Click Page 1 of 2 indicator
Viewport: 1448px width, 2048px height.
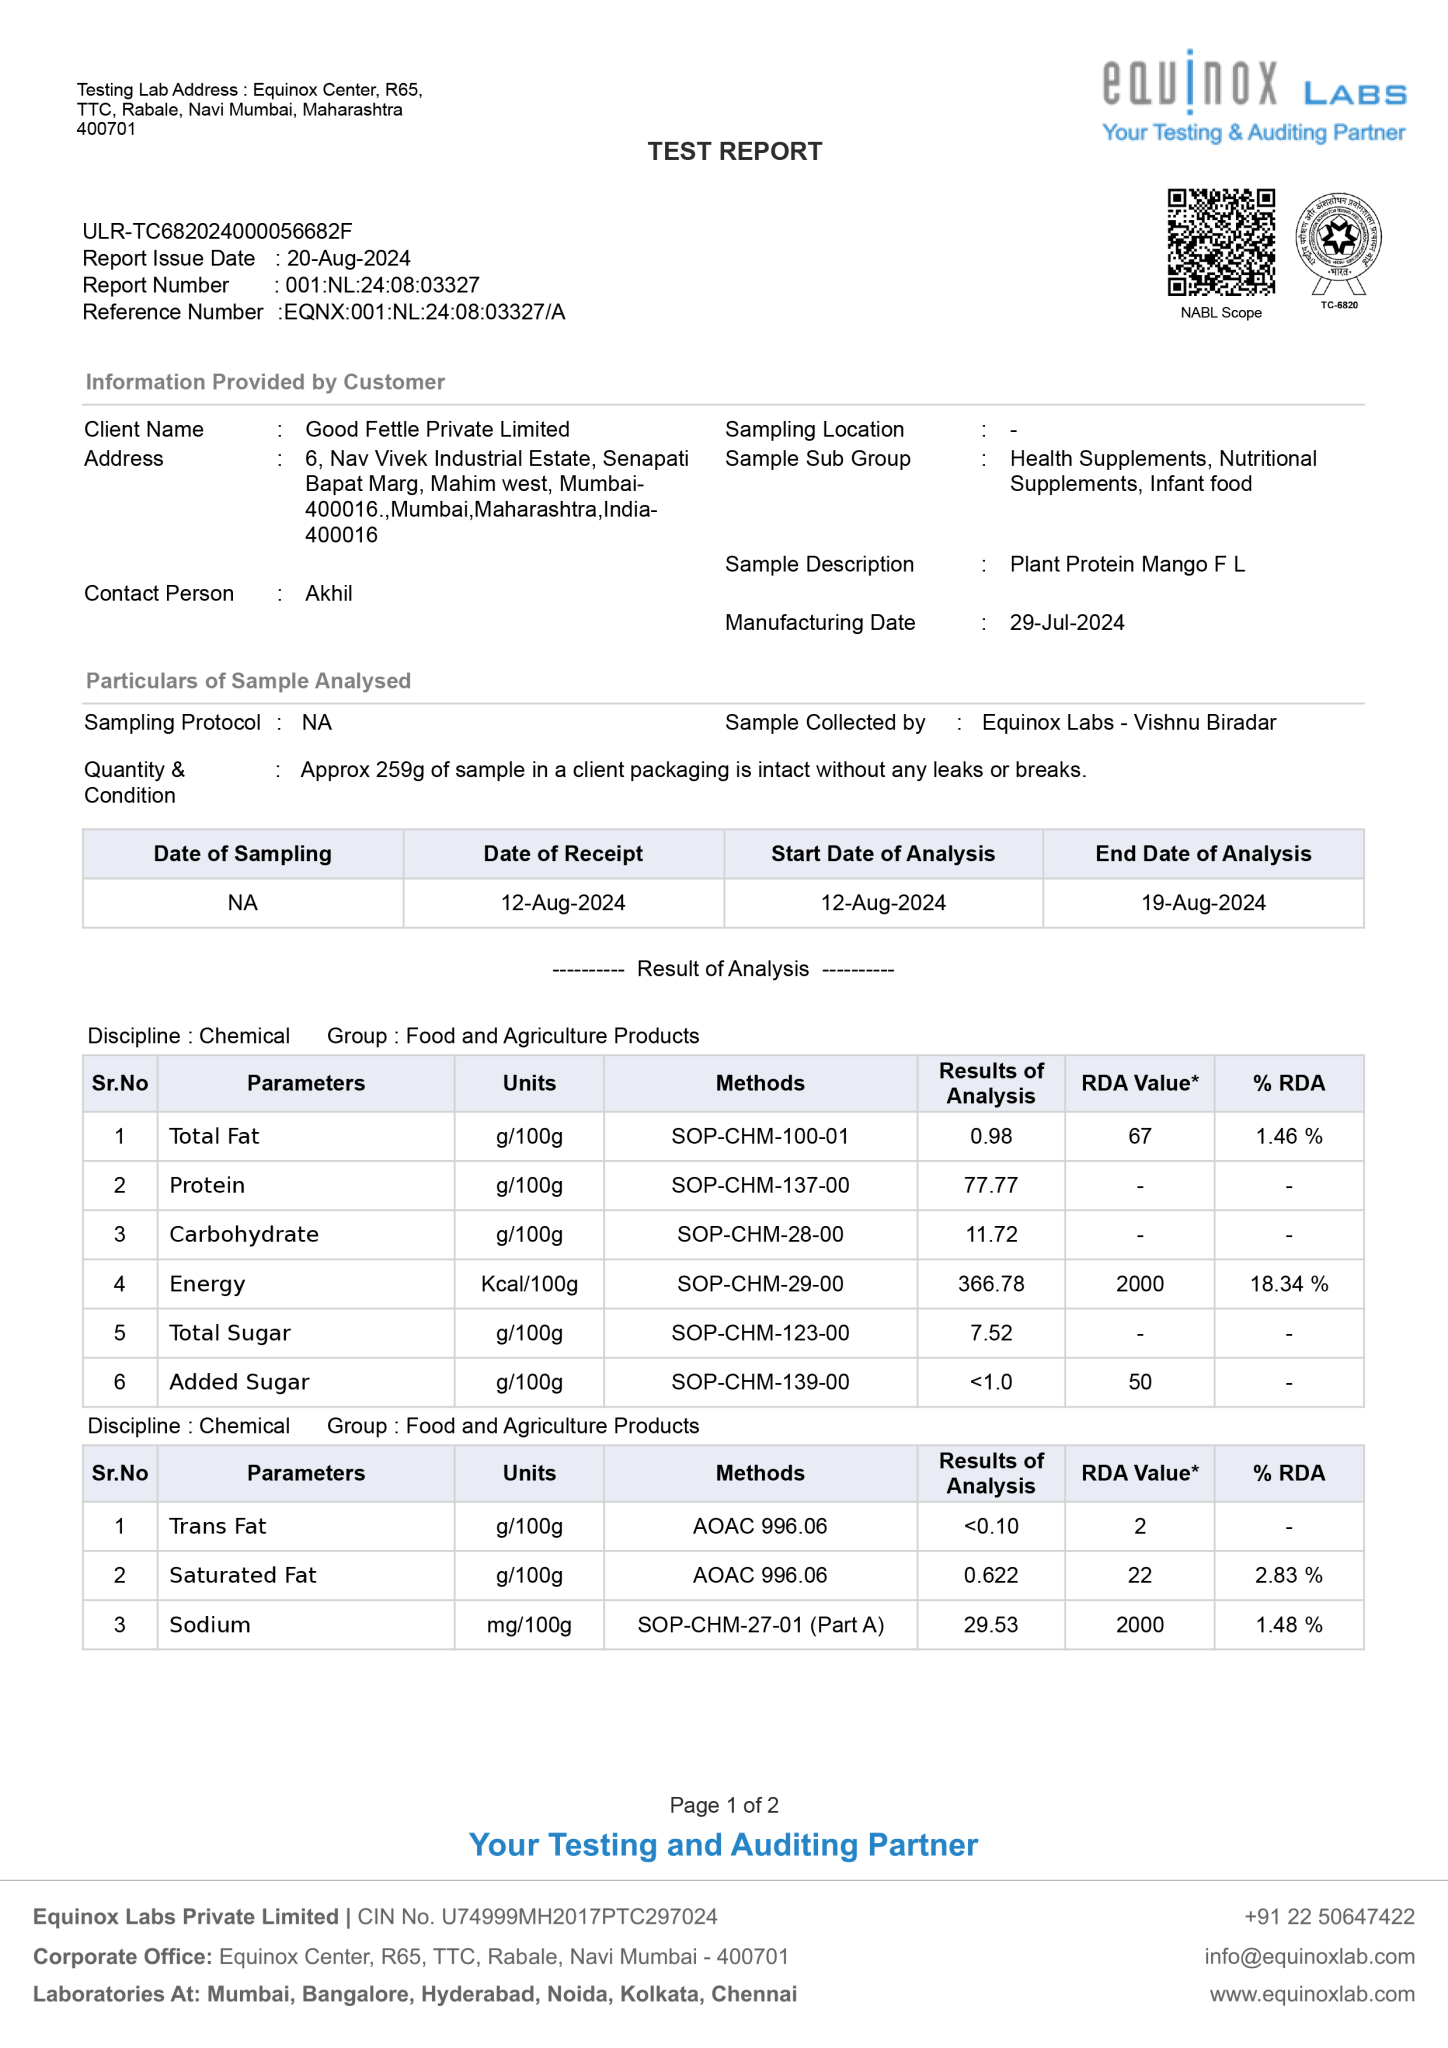click(x=724, y=1805)
